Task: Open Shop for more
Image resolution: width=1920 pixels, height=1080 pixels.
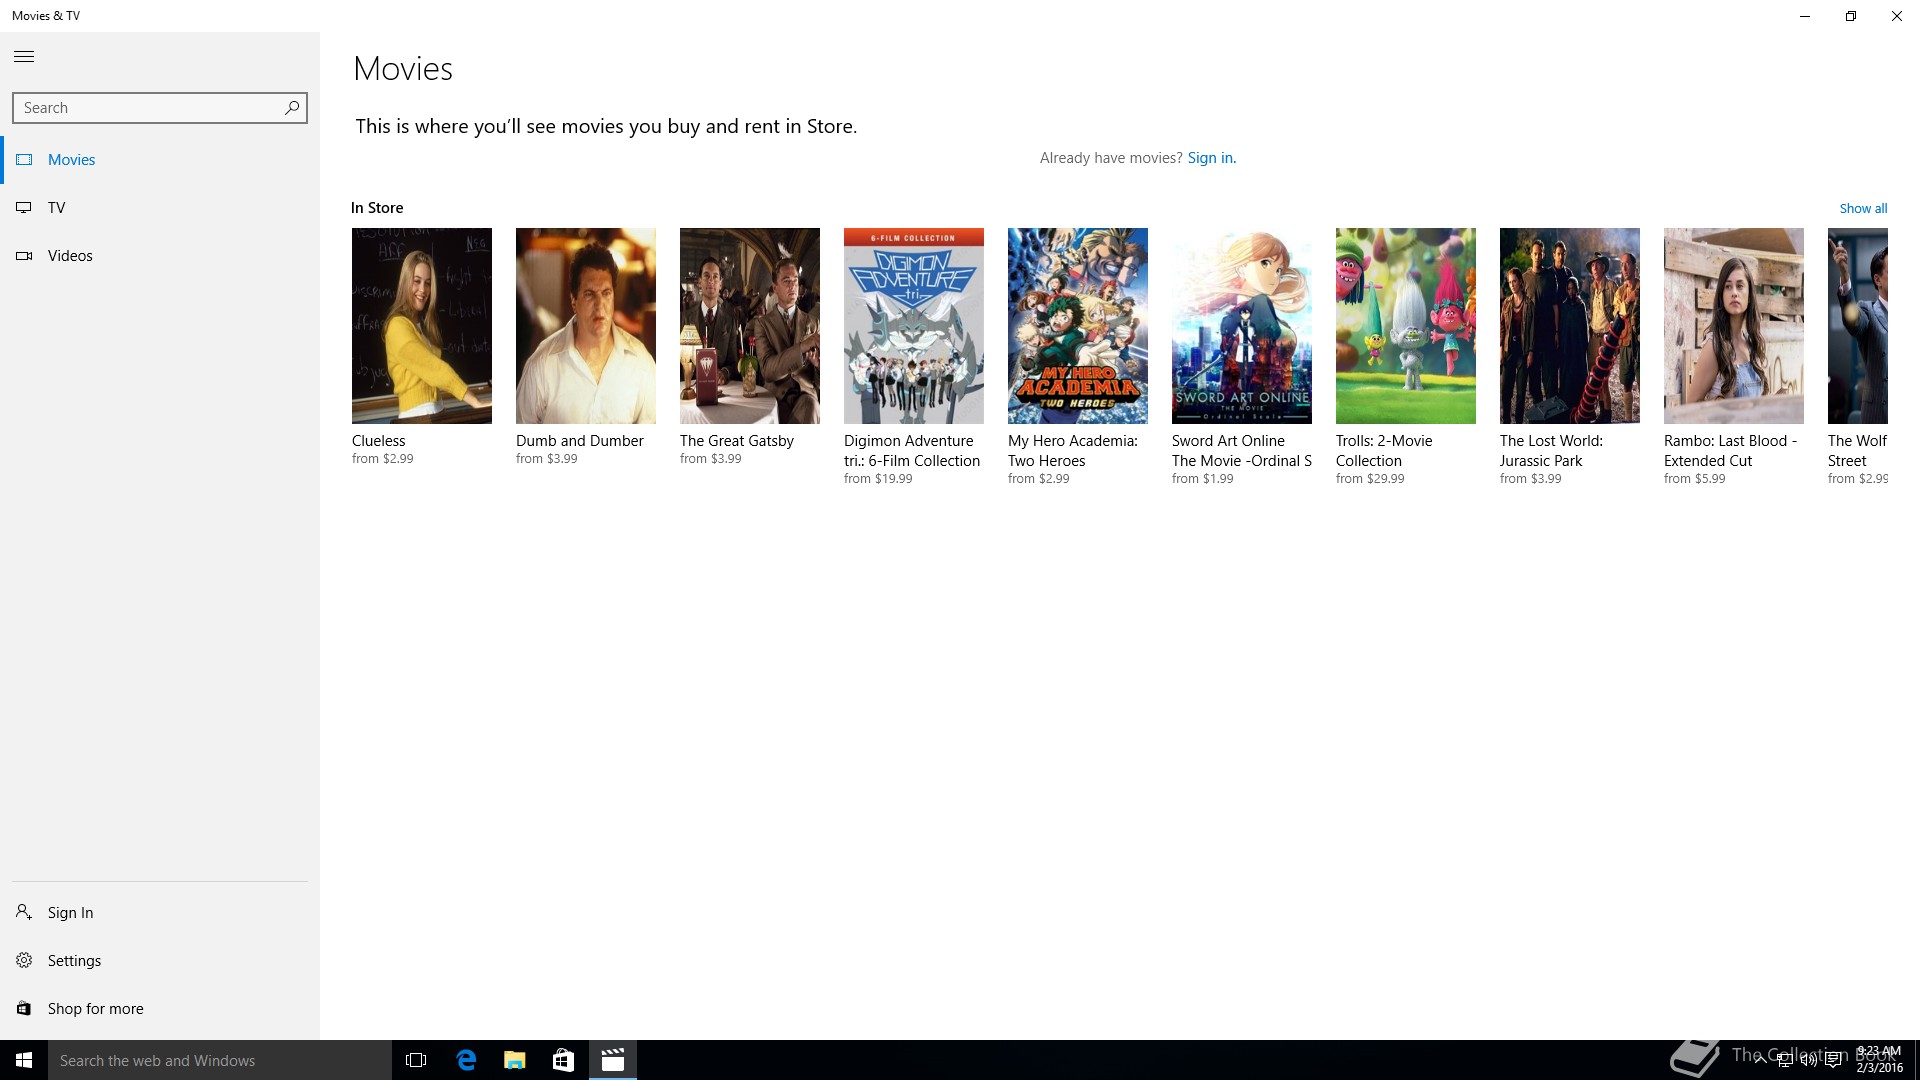Action: click(160, 1008)
